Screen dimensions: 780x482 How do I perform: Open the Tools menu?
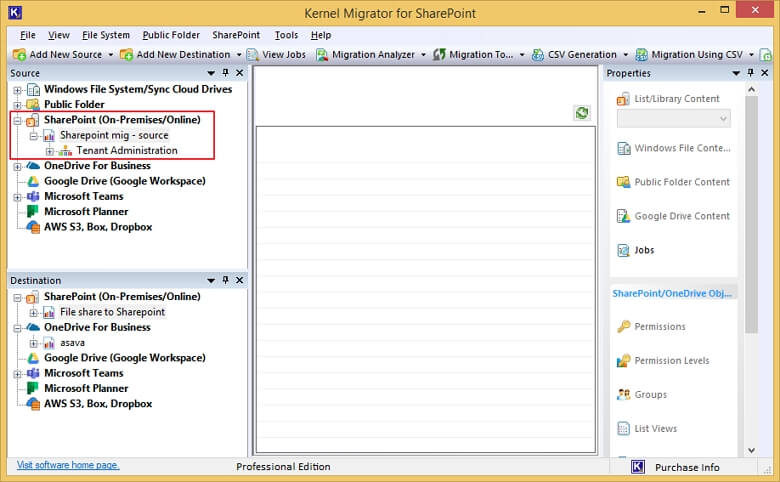point(286,35)
